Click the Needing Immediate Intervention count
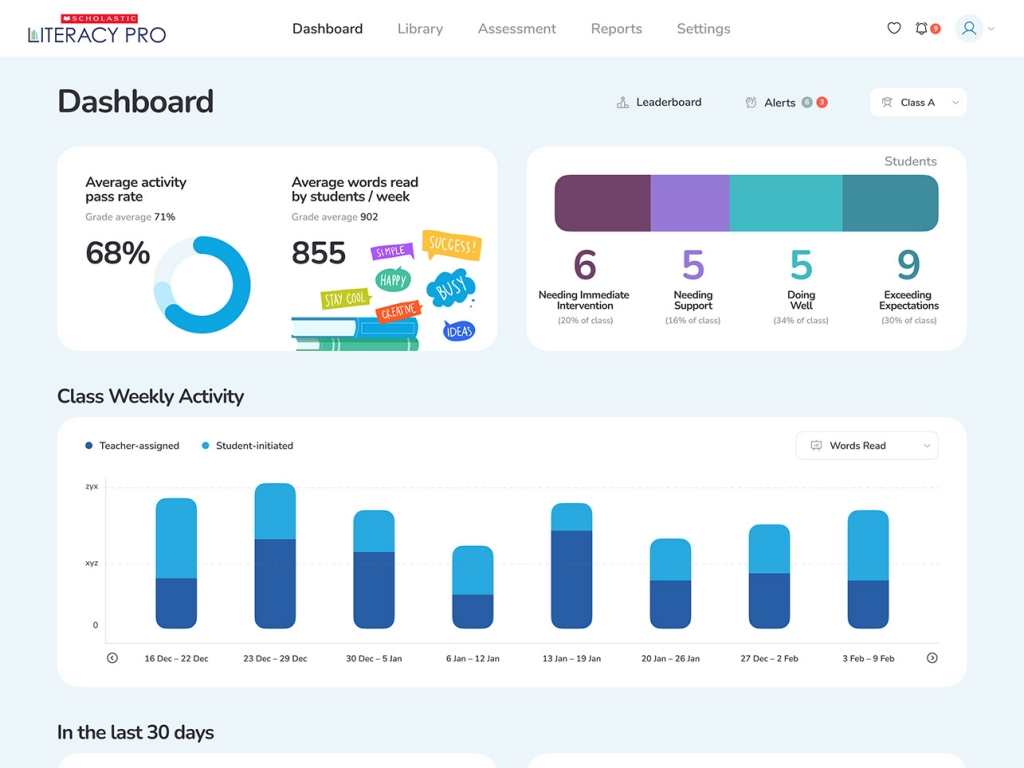Screen dimensions: 1024x768 coord(584,266)
